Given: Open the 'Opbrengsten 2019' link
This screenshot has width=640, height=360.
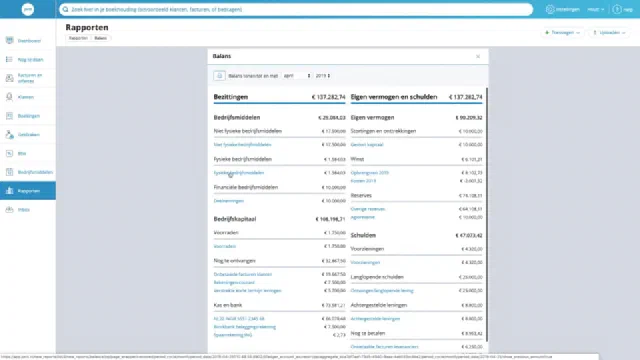Looking at the screenshot, I should (x=369, y=173).
